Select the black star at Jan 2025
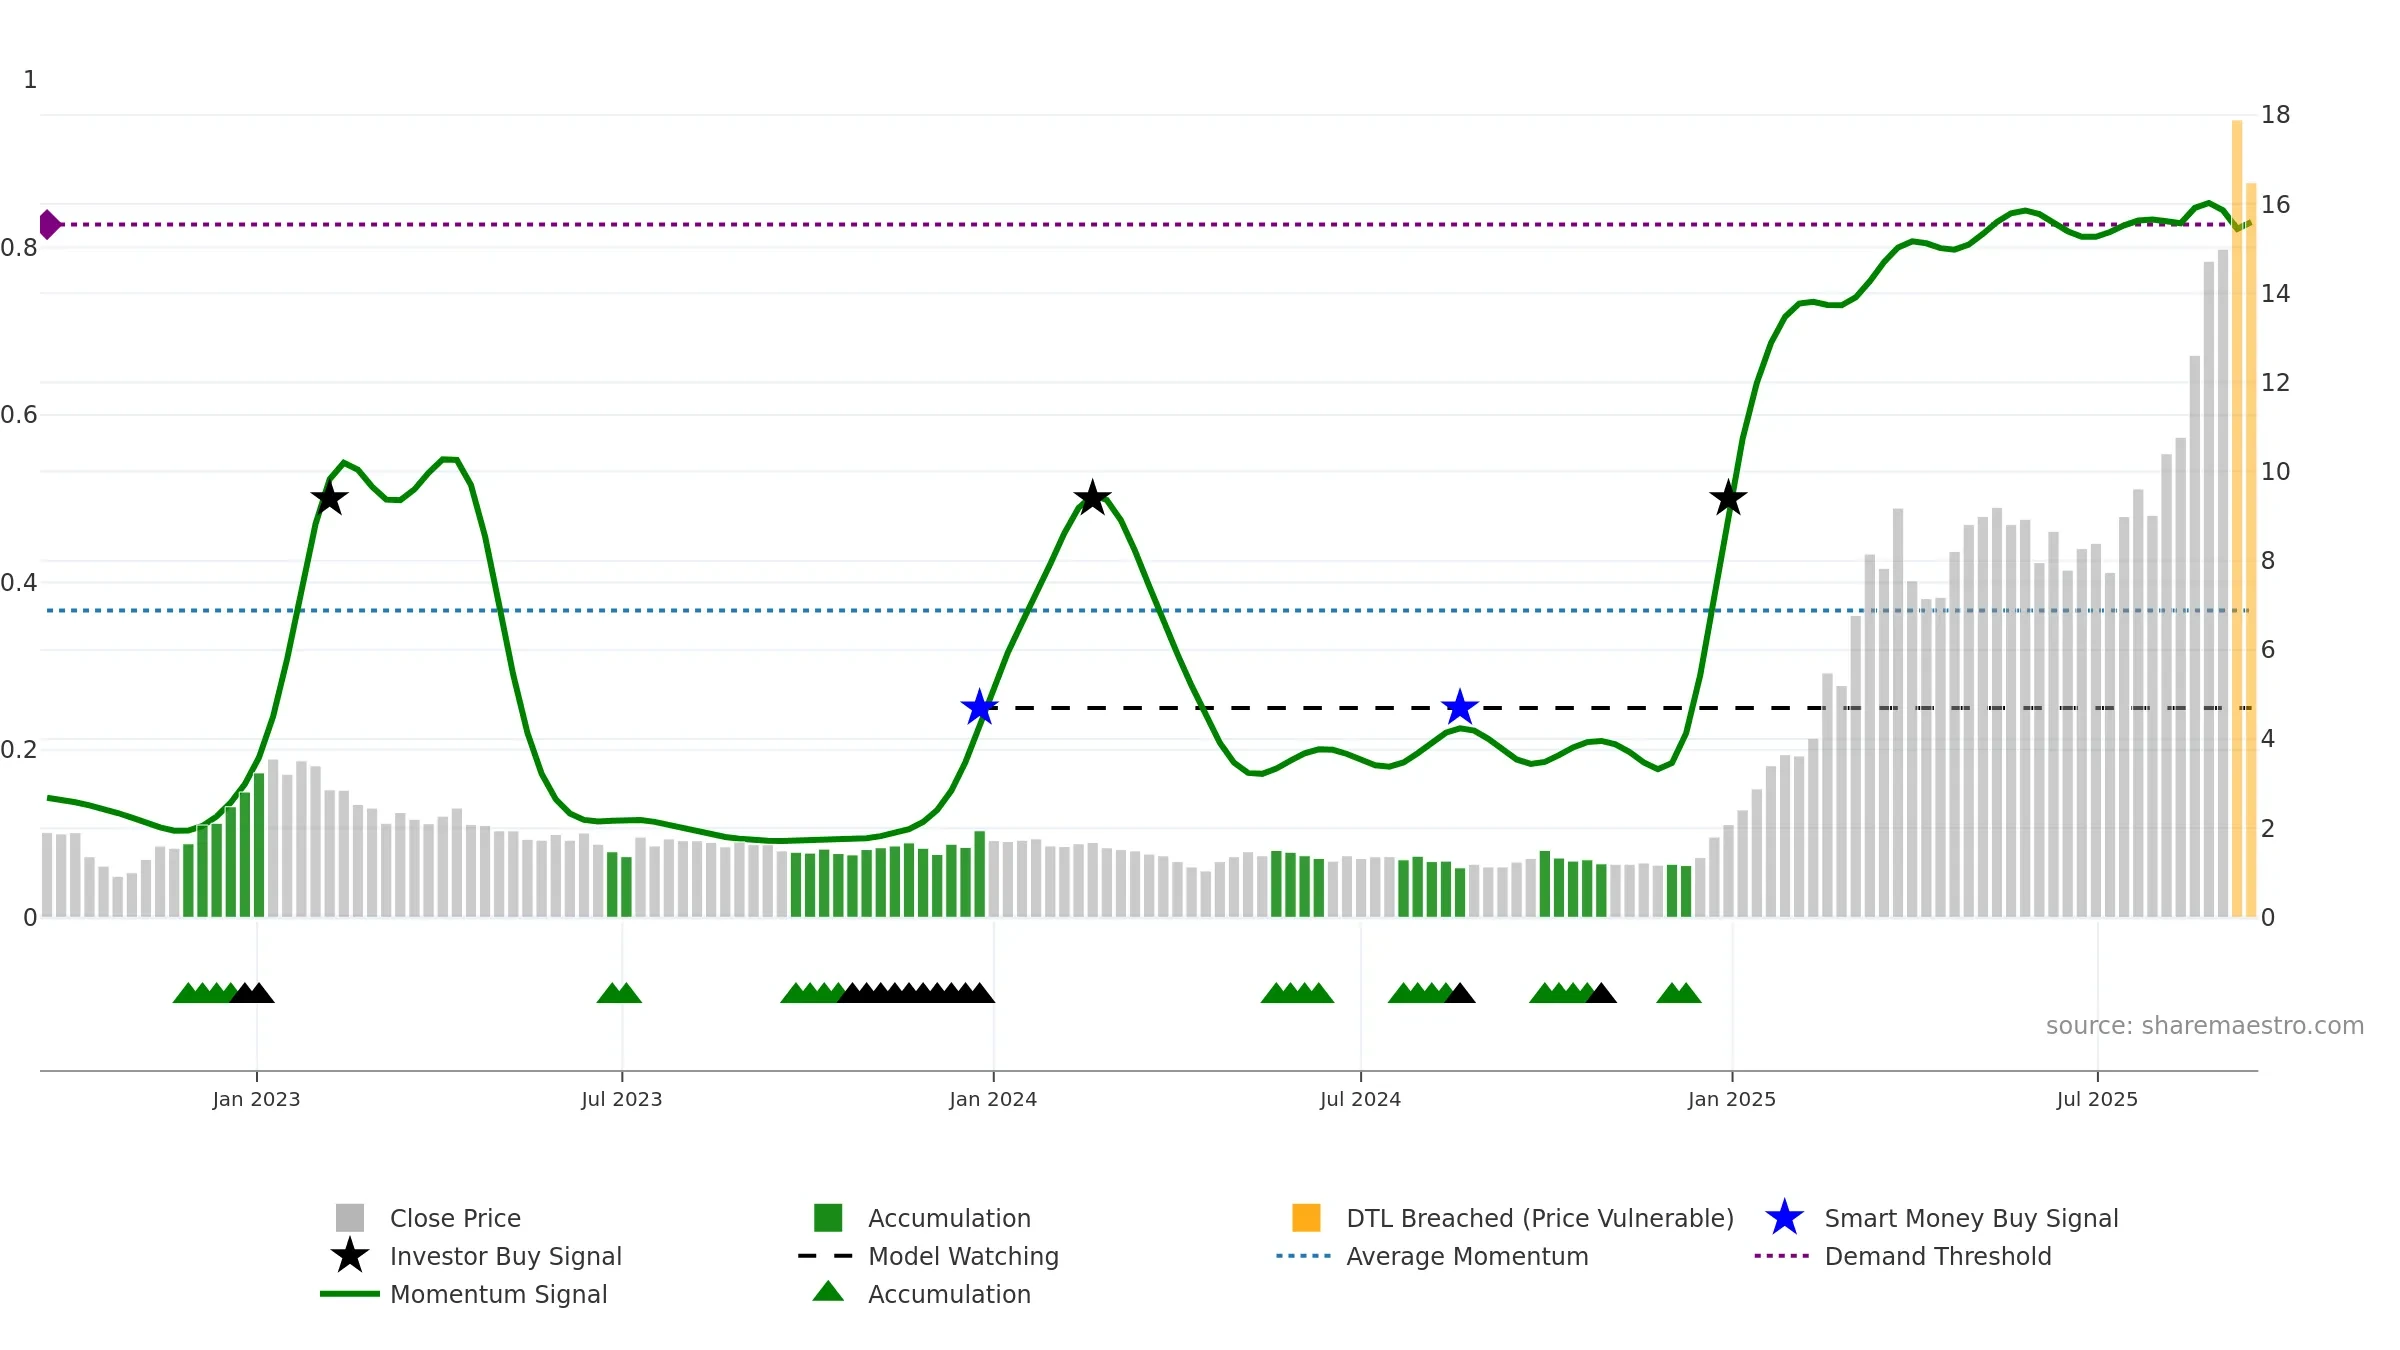The width and height of the screenshot is (2400, 1350). tap(1728, 498)
